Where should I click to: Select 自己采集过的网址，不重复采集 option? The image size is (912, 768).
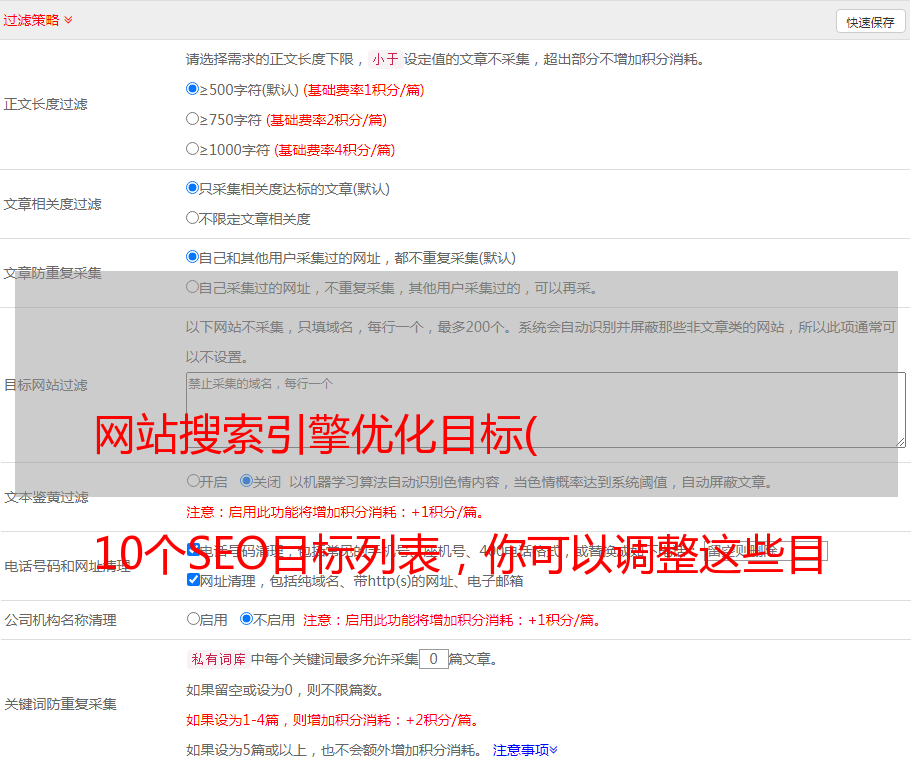click(192, 287)
